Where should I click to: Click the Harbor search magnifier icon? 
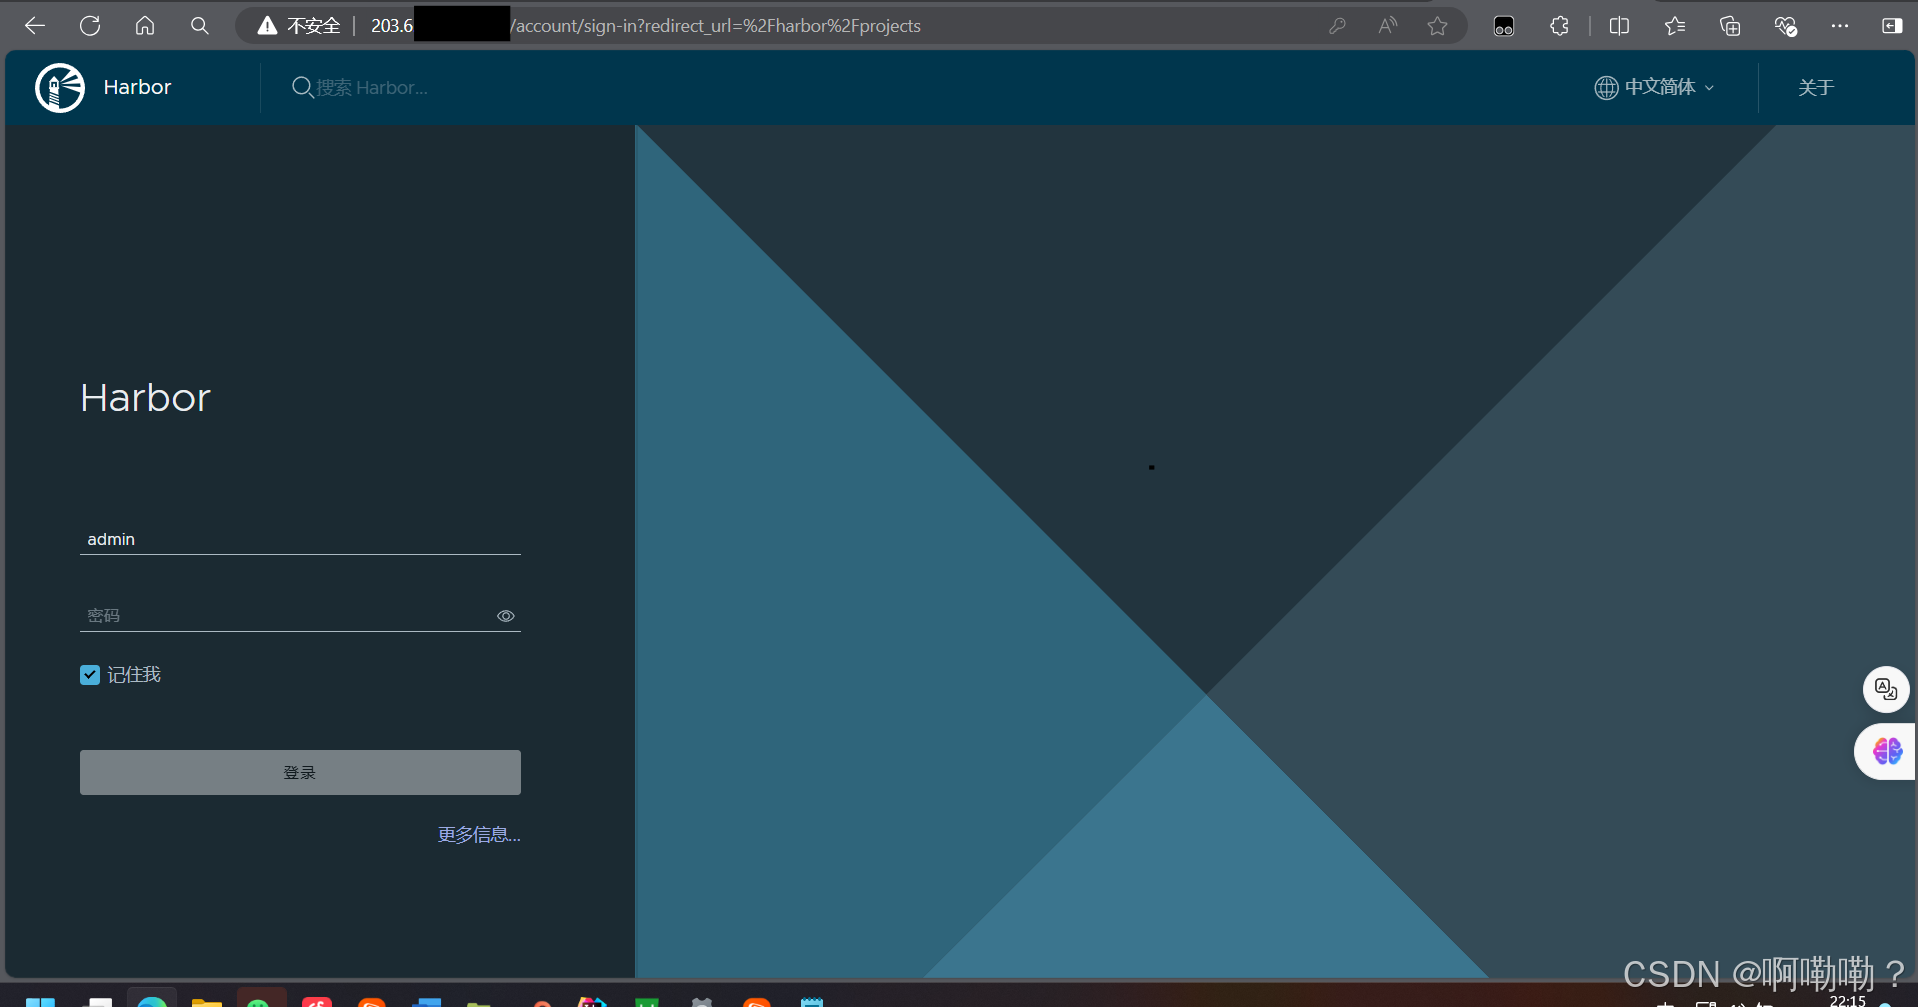pyautogui.click(x=302, y=88)
